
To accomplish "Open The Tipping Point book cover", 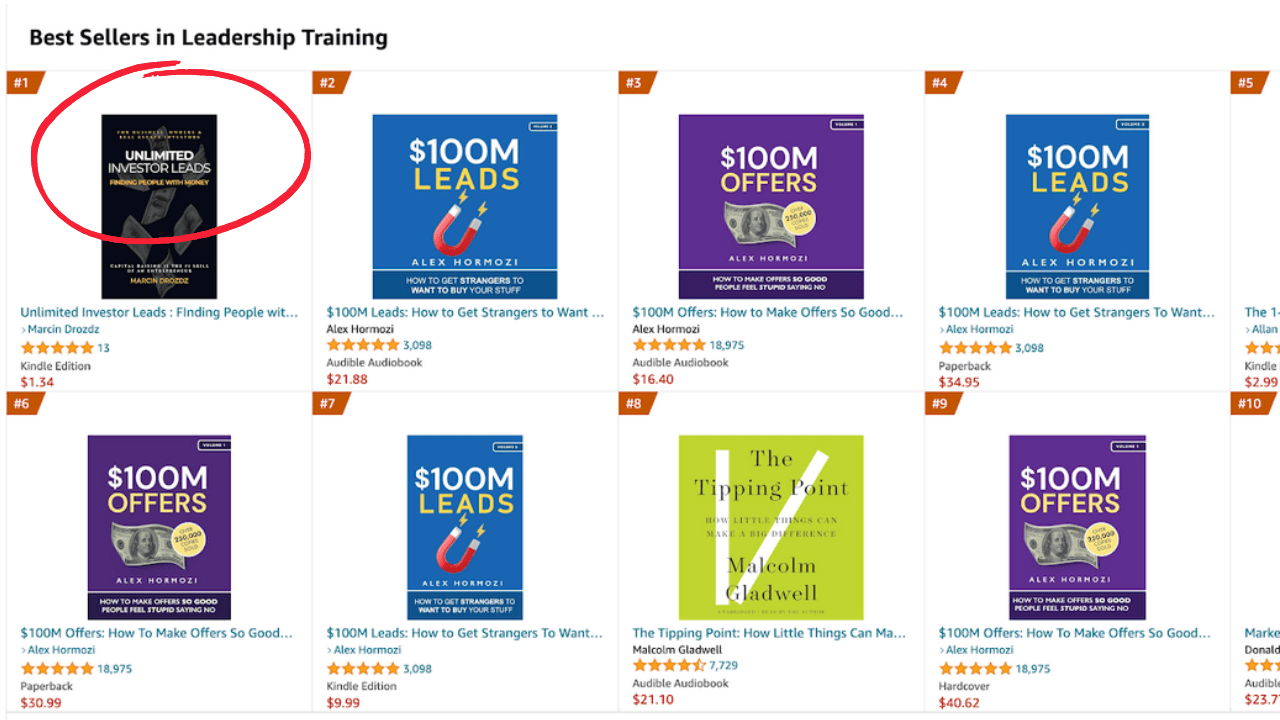I will point(771,527).
